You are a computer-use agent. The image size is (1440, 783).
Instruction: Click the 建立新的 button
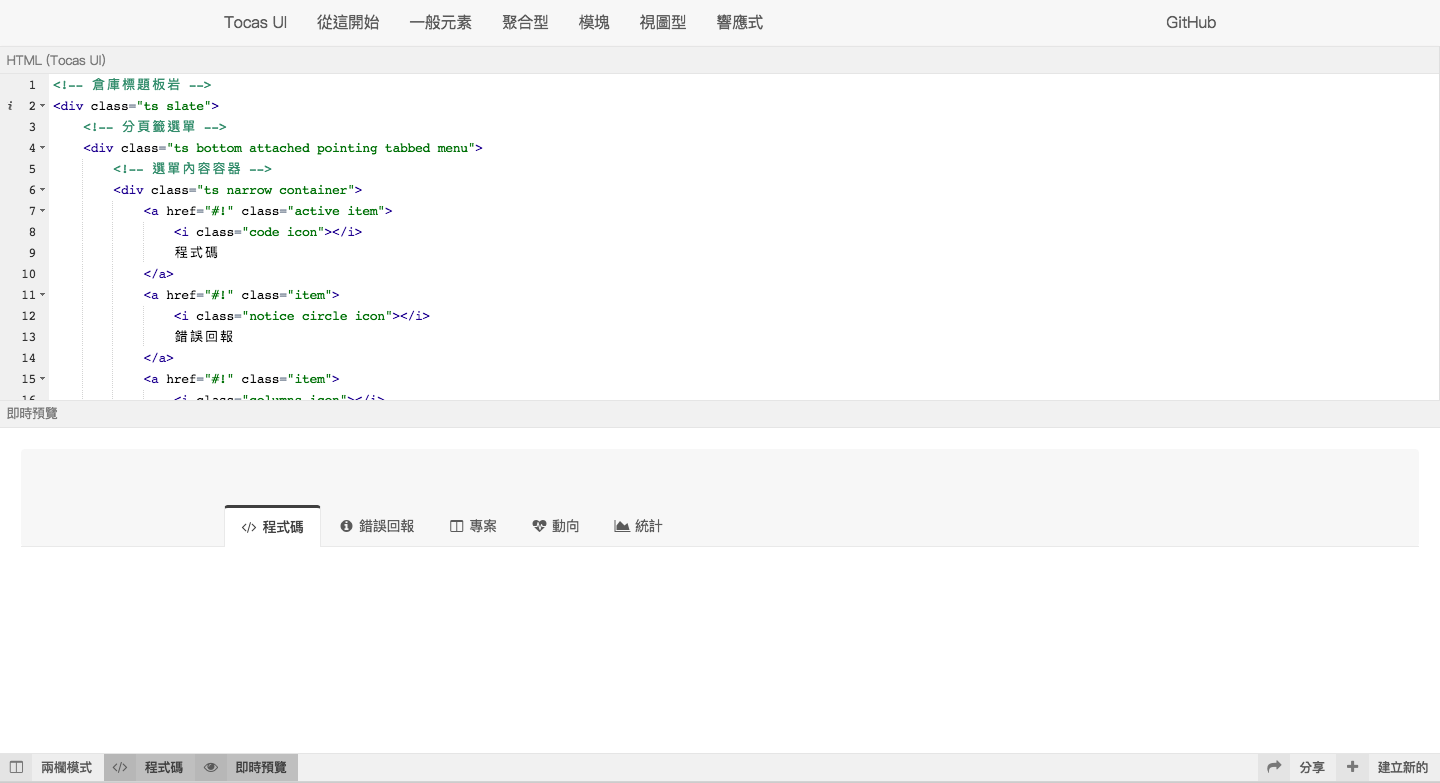(1403, 767)
